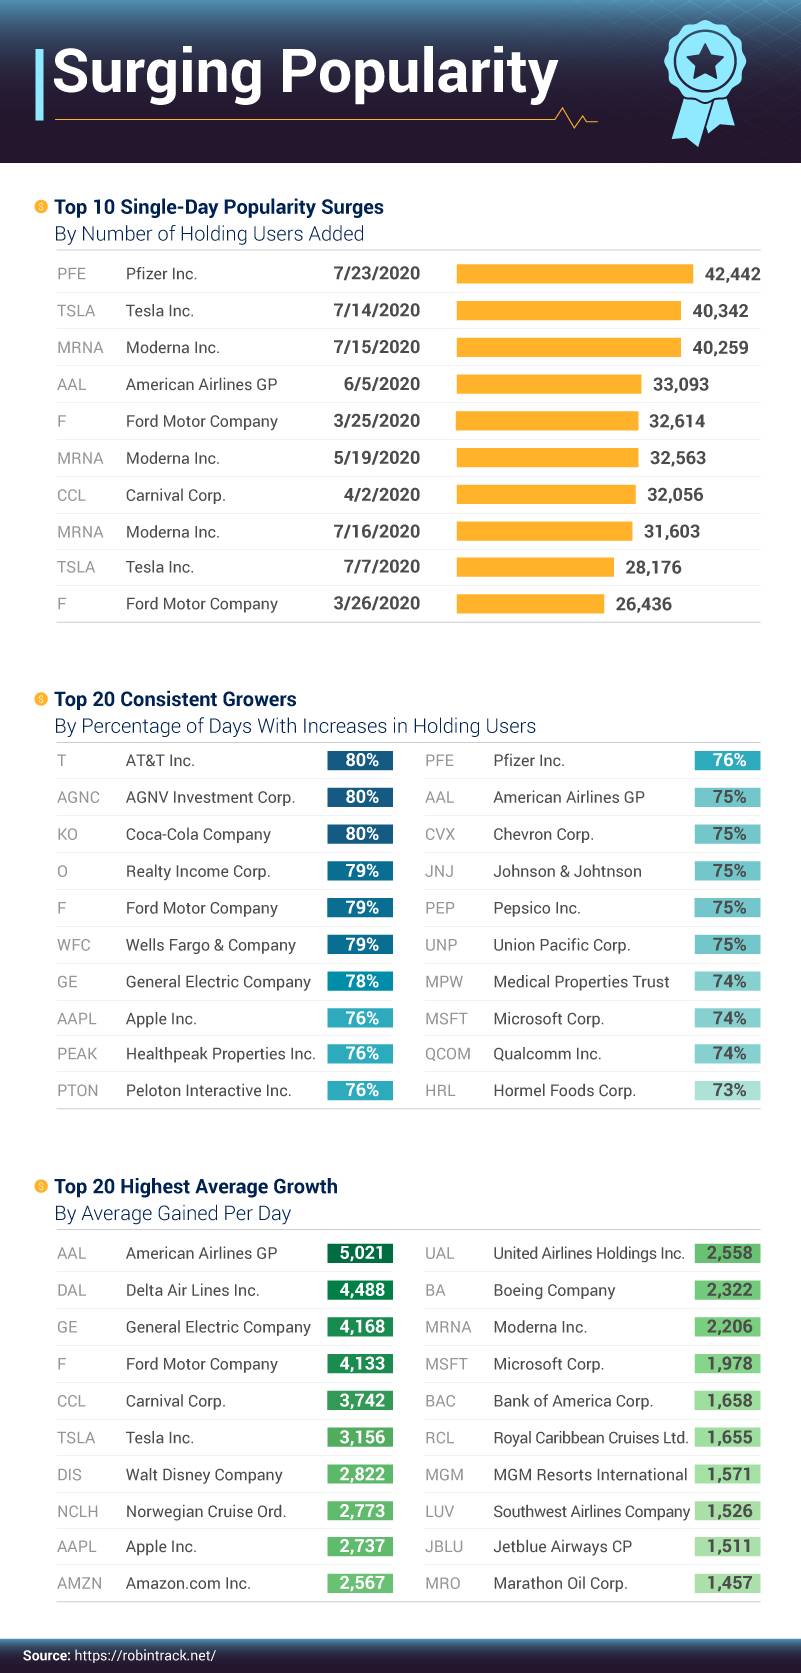Click the Surging Popularity title
This screenshot has height=1673, width=801.
coord(305,72)
